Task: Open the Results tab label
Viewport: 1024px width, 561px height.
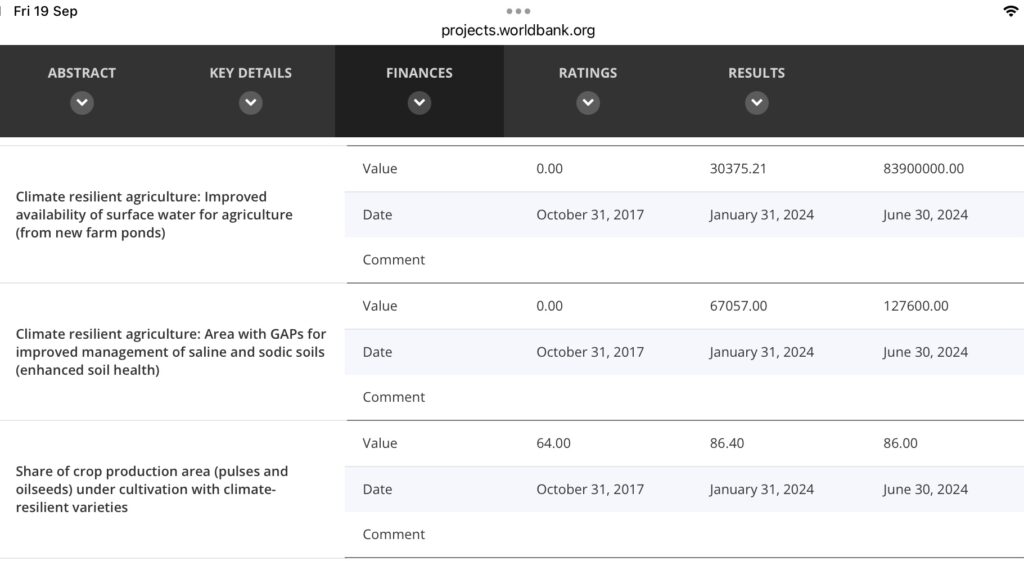Action: pos(756,73)
